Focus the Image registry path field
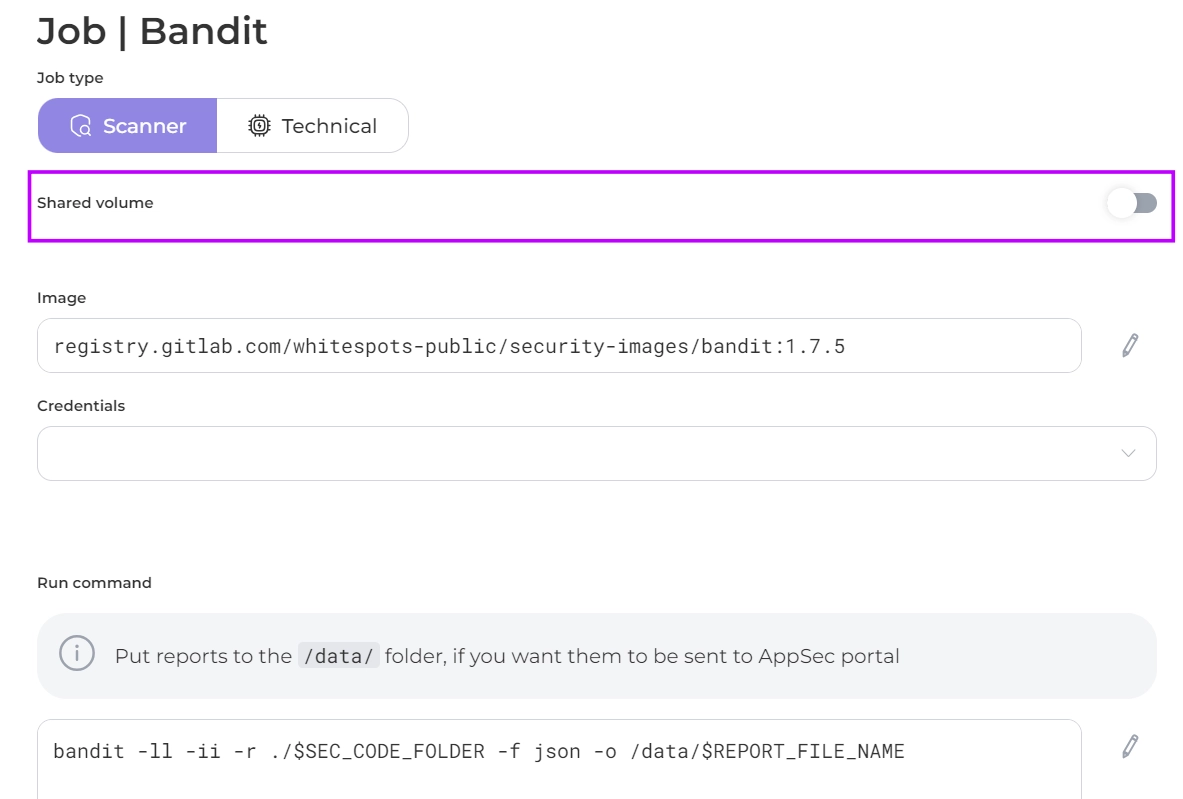Viewport: 1183px width, 799px height. click(558, 346)
